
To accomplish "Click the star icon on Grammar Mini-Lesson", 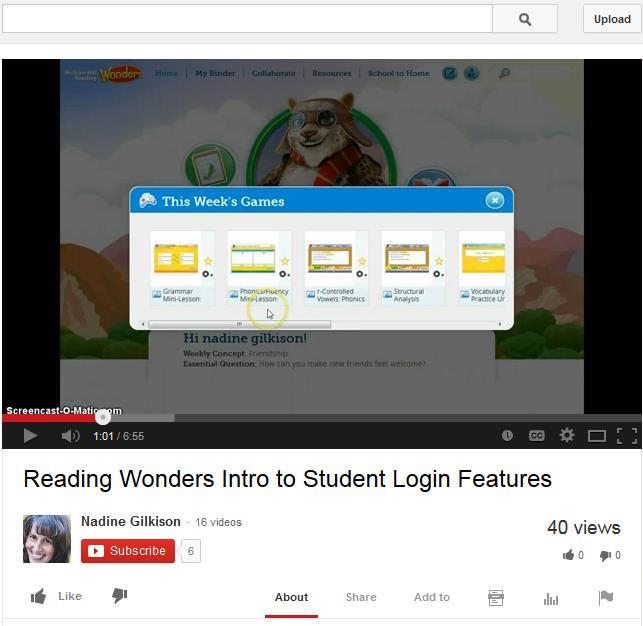I will [208, 261].
